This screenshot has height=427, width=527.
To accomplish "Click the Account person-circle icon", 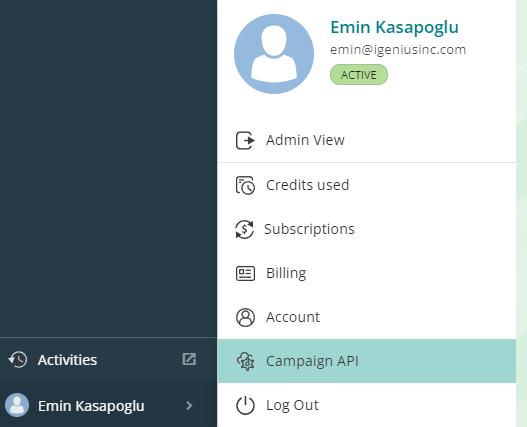I will point(245,317).
